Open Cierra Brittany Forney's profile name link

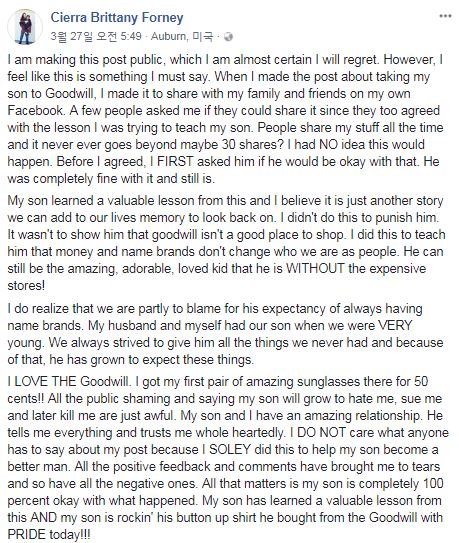point(117,17)
